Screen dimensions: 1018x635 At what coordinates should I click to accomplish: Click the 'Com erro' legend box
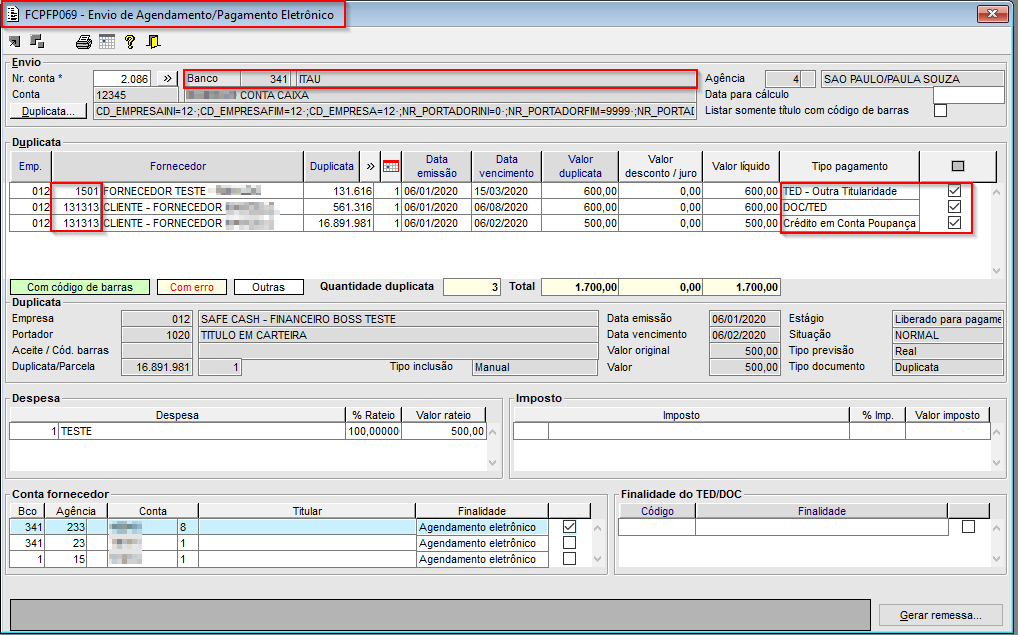192,287
